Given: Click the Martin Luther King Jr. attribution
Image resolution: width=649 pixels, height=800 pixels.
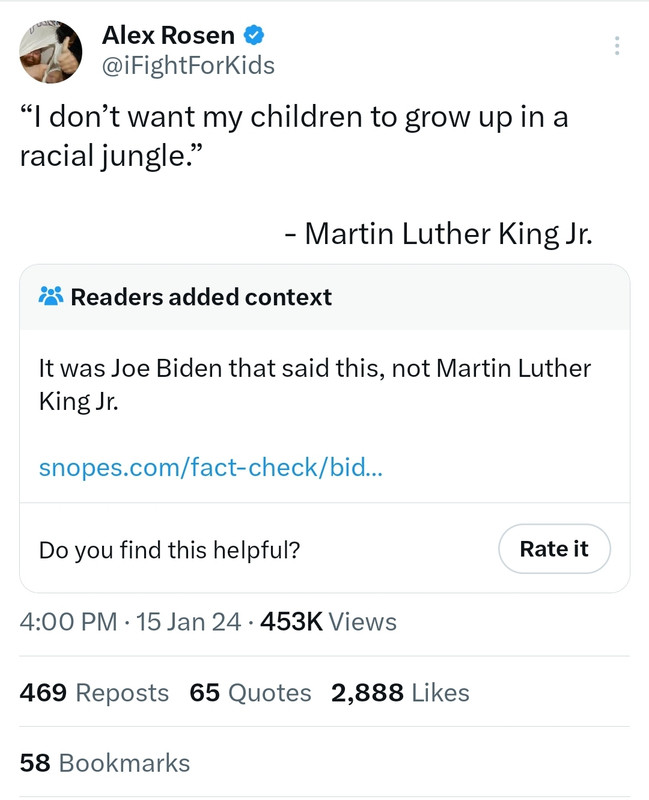Looking at the screenshot, I should pyautogui.click(x=439, y=233).
